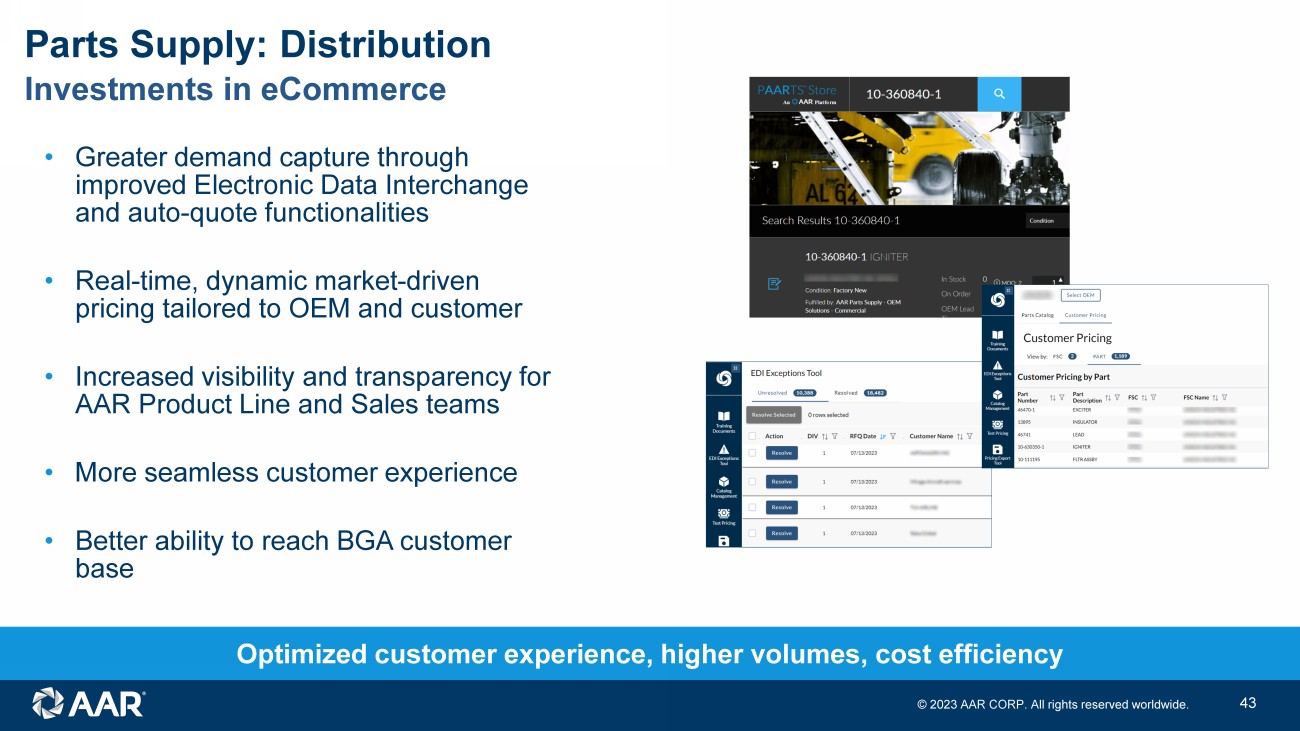Open Pricing Export Tool in Customer Pricing sidebar
Viewport: 1300px width, 731px height.
[x=997, y=455]
